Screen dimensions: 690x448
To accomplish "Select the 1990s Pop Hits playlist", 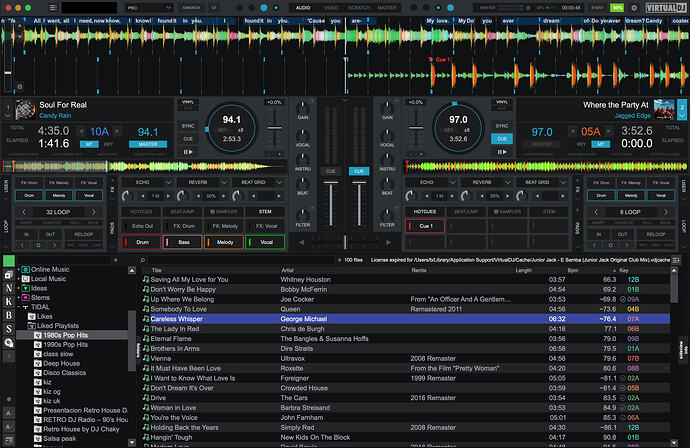I will pyautogui.click(x=66, y=345).
